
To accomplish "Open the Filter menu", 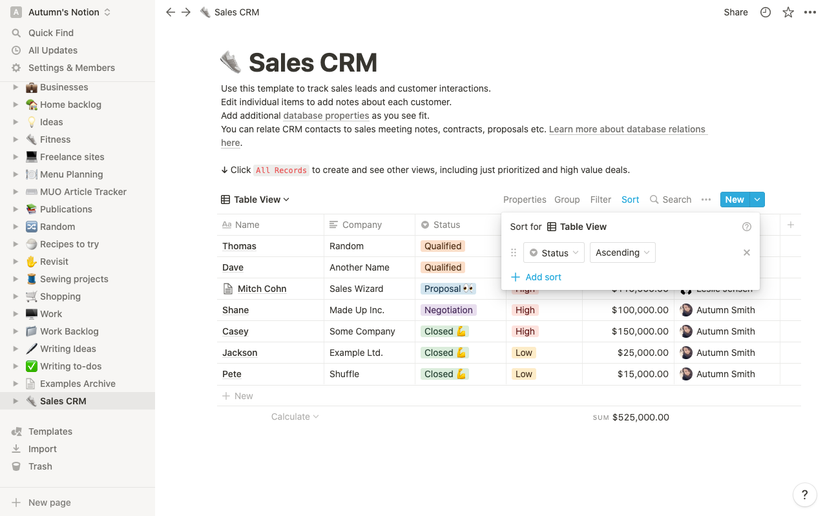I will (600, 199).
